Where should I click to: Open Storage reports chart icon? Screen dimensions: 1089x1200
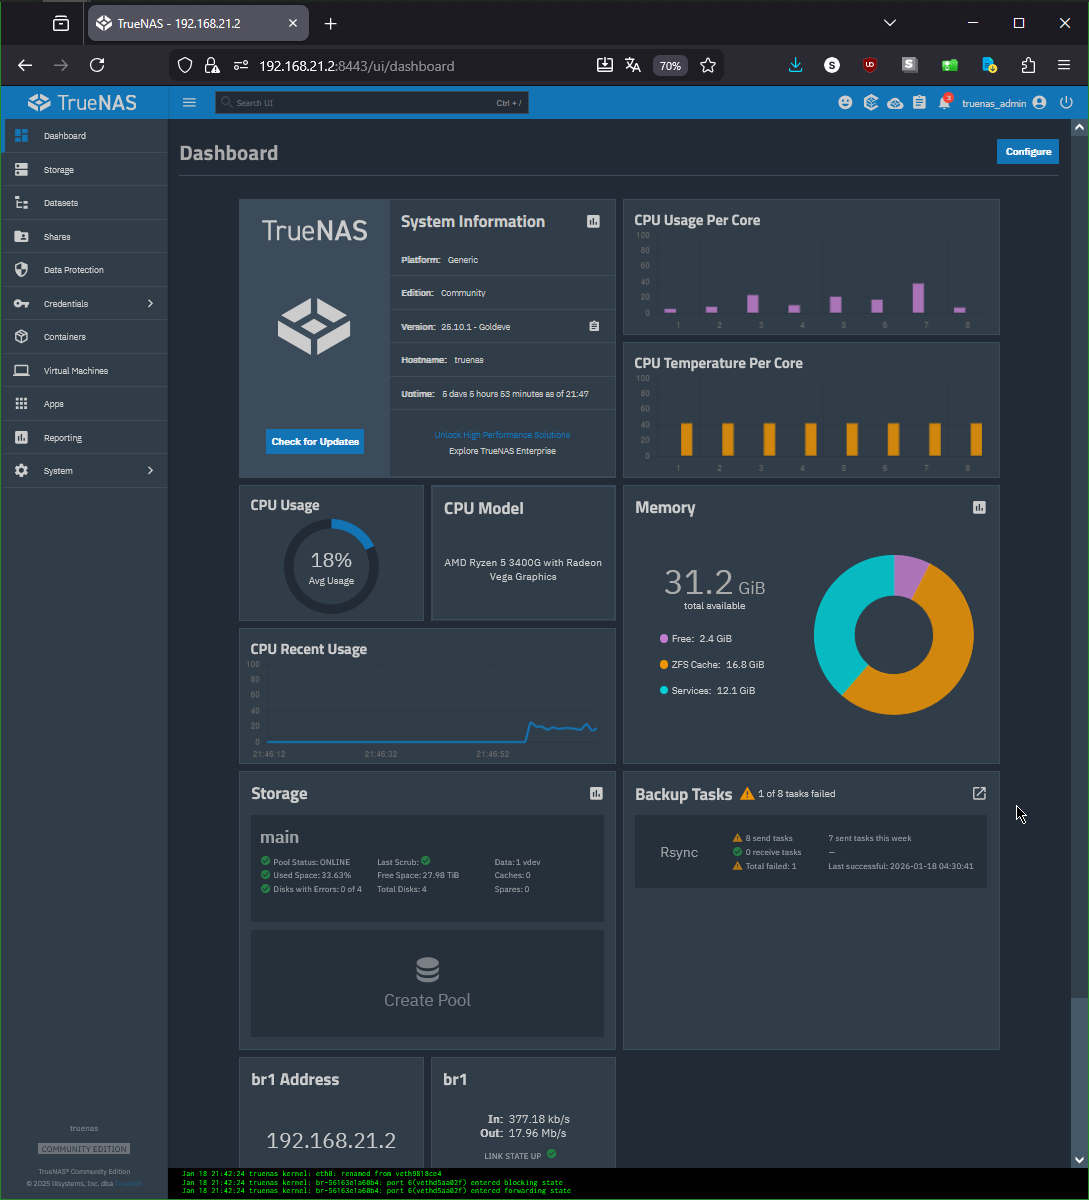[x=596, y=794]
